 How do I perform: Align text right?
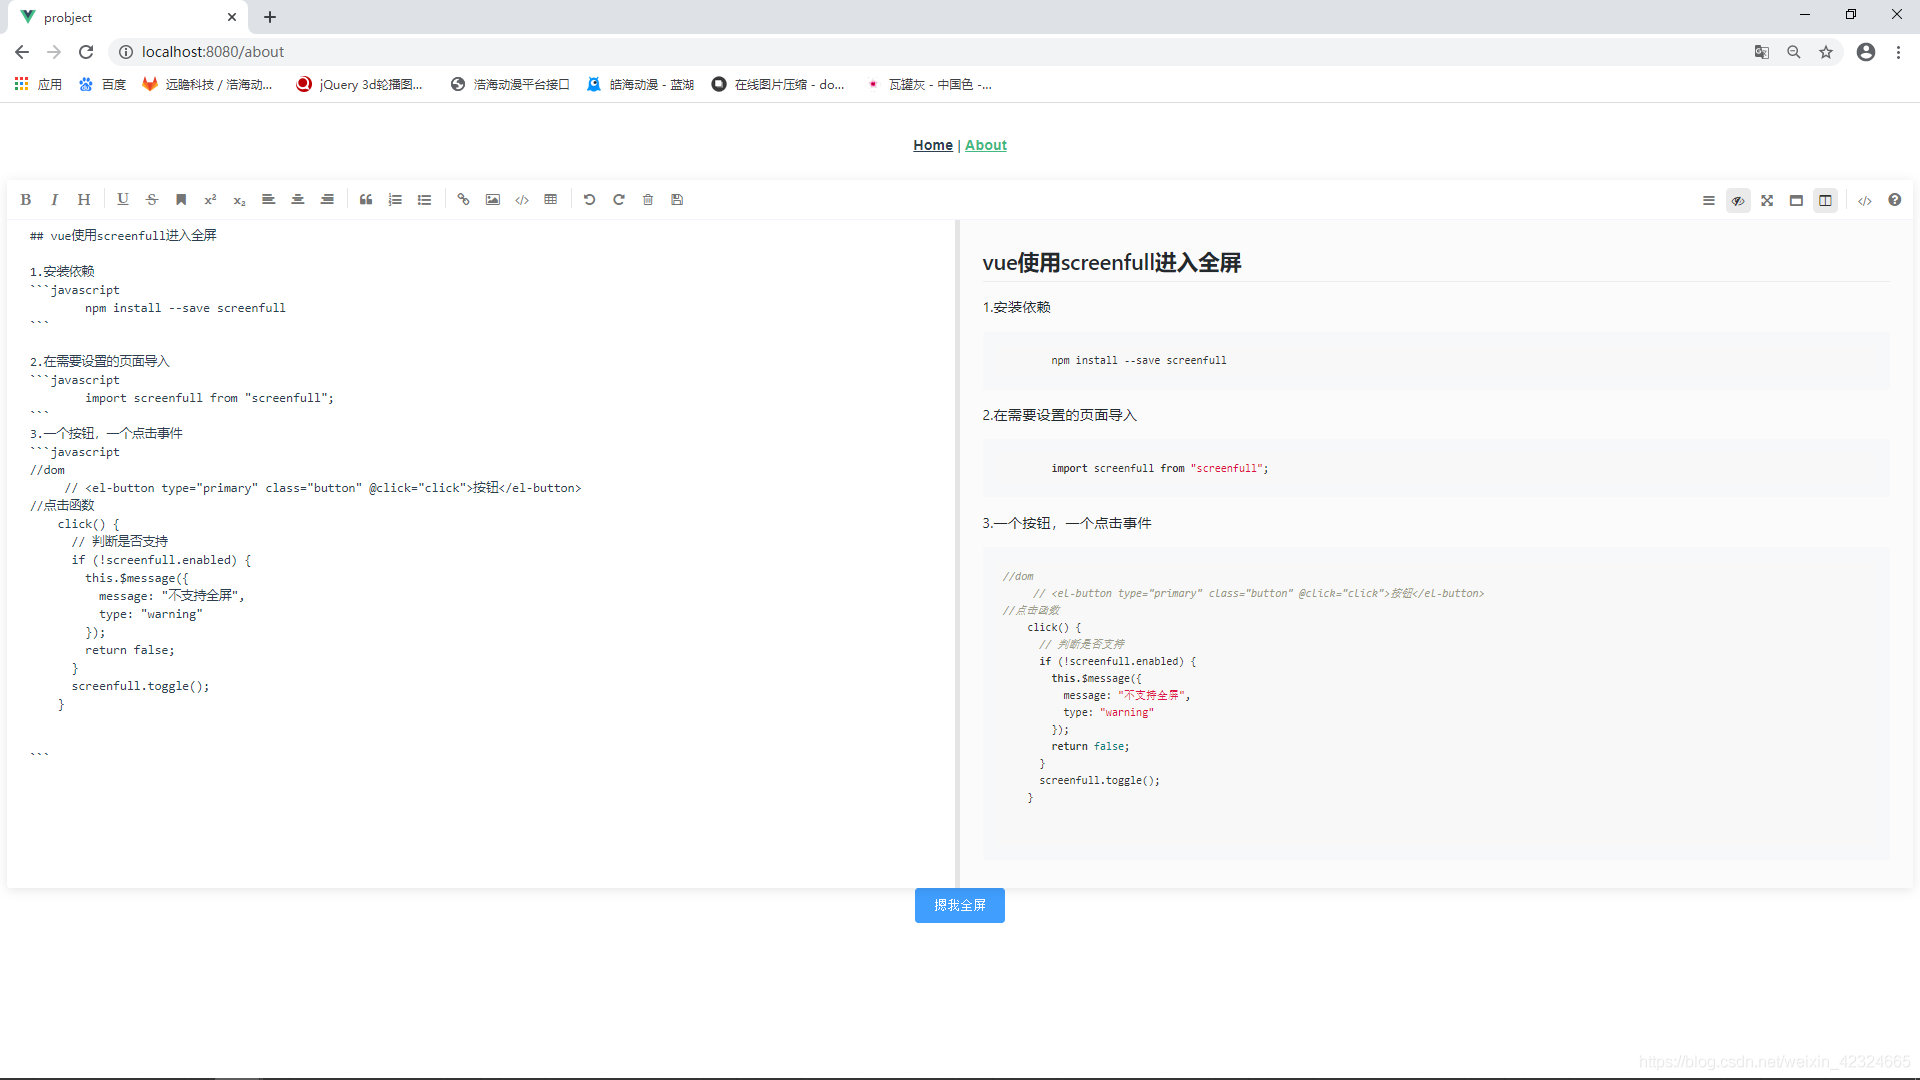click(x=327, y=200)
